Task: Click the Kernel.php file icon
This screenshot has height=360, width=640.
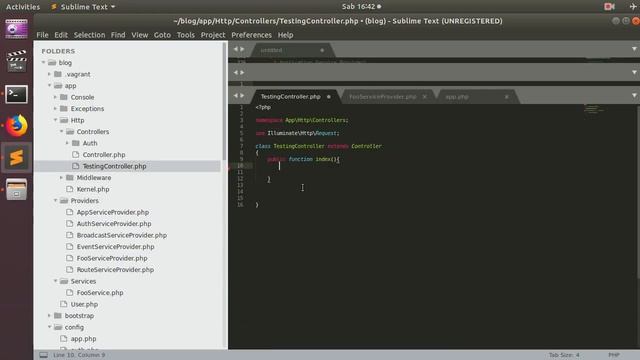Action: 70,189
